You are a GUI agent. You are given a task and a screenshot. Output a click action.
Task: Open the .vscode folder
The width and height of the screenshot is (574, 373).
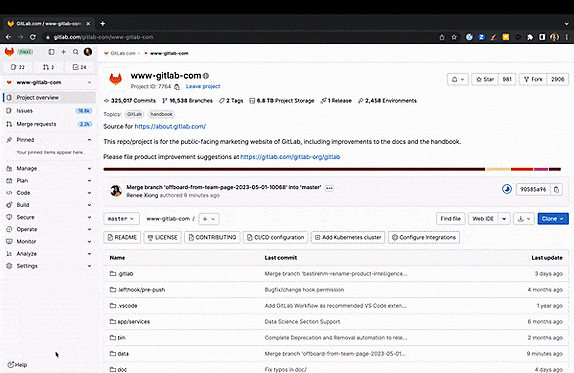127,306
